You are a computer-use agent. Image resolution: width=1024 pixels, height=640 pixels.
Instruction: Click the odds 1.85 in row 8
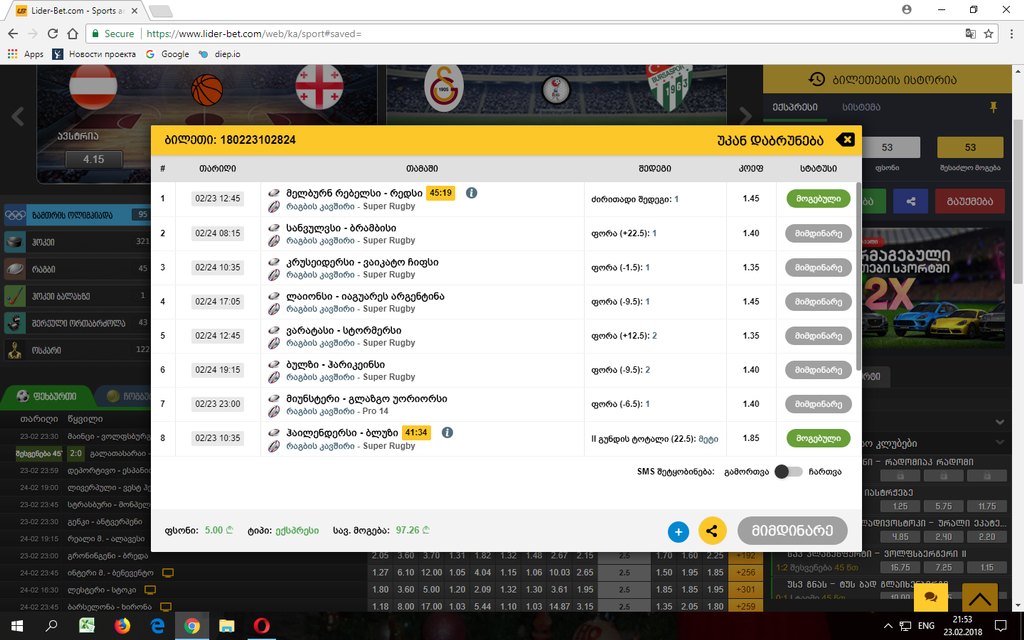coord(751,438)
